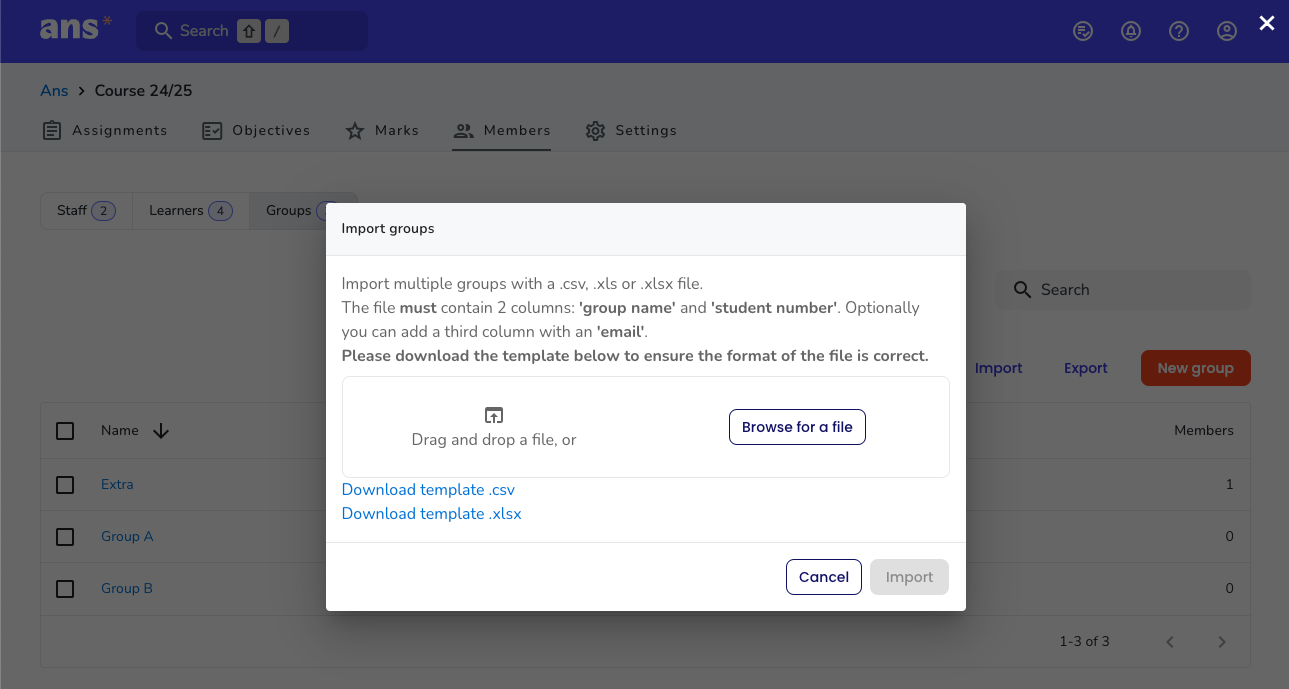
Task: Open the help question mark icon
Action: click(x=1179, y=31)
